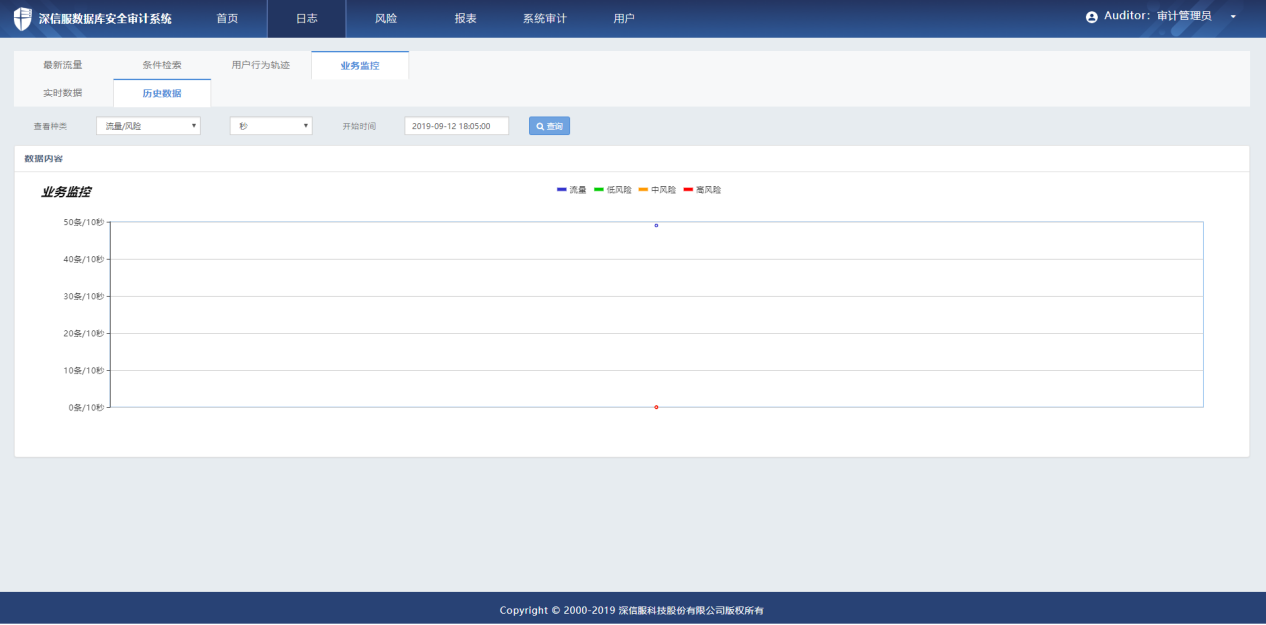1266x625 pixels.
Task: Click the shield logo in header
Action: [22, 18]
